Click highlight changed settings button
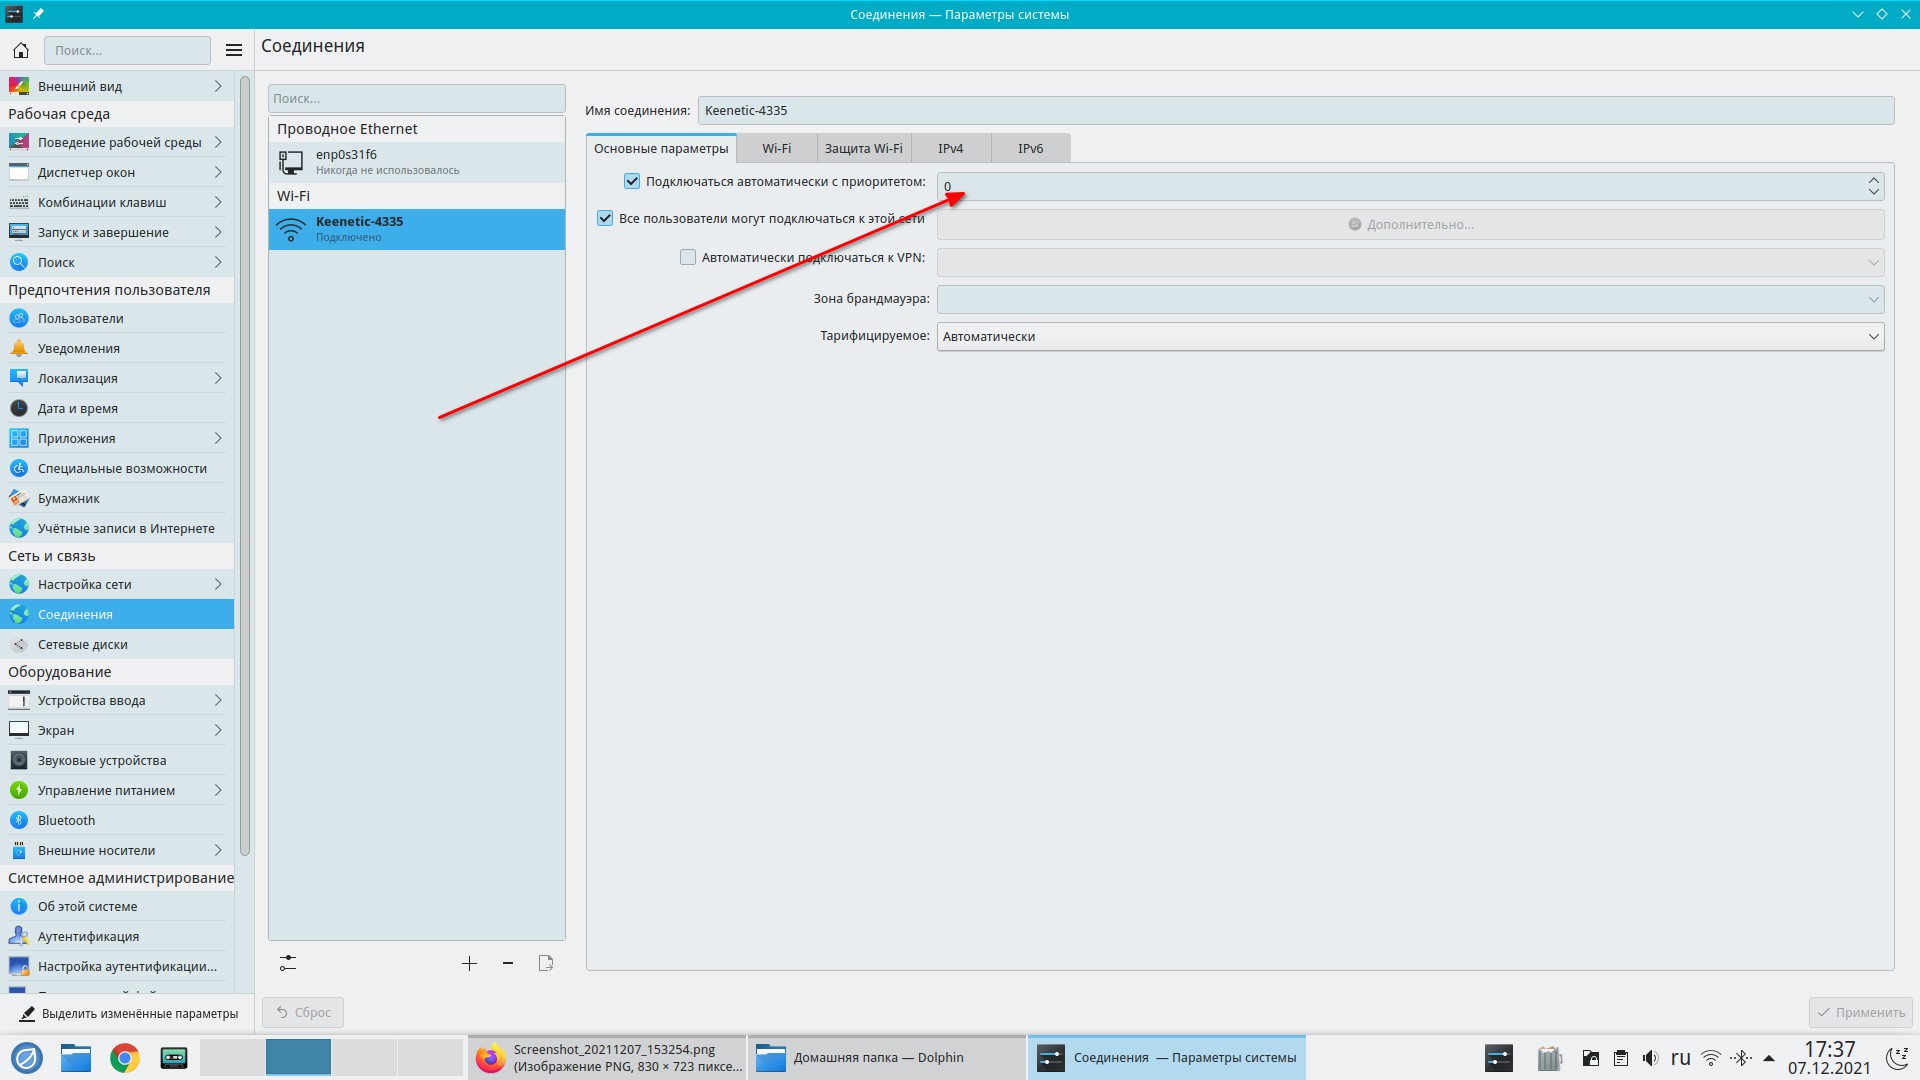 [x=129, y=1013]
